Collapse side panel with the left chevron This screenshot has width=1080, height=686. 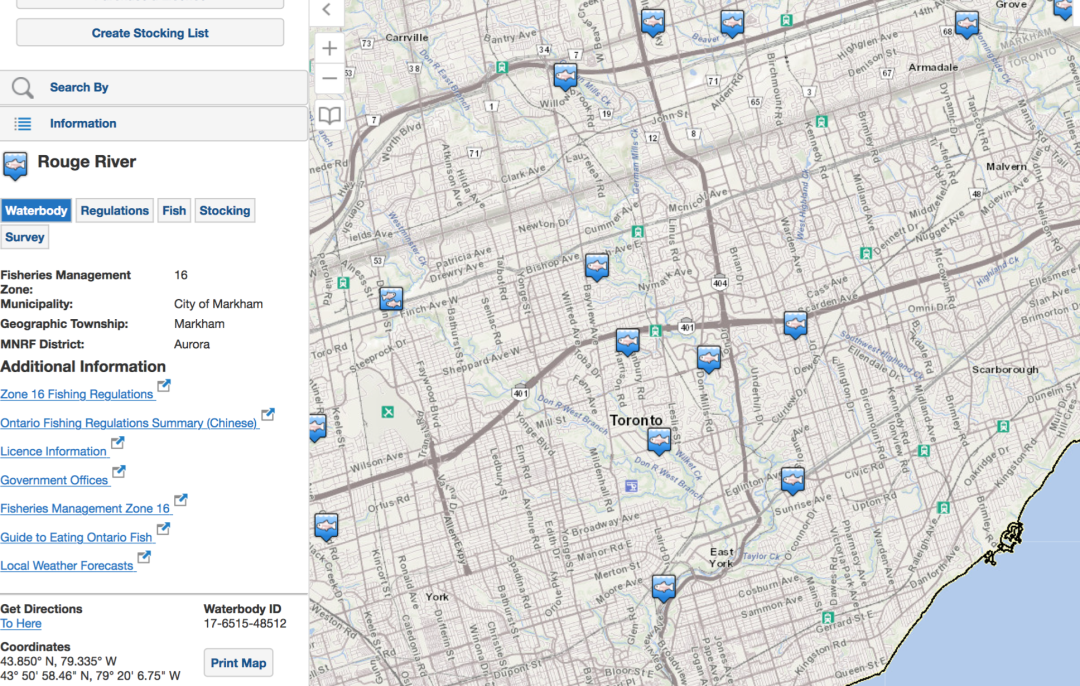[326, 11]
